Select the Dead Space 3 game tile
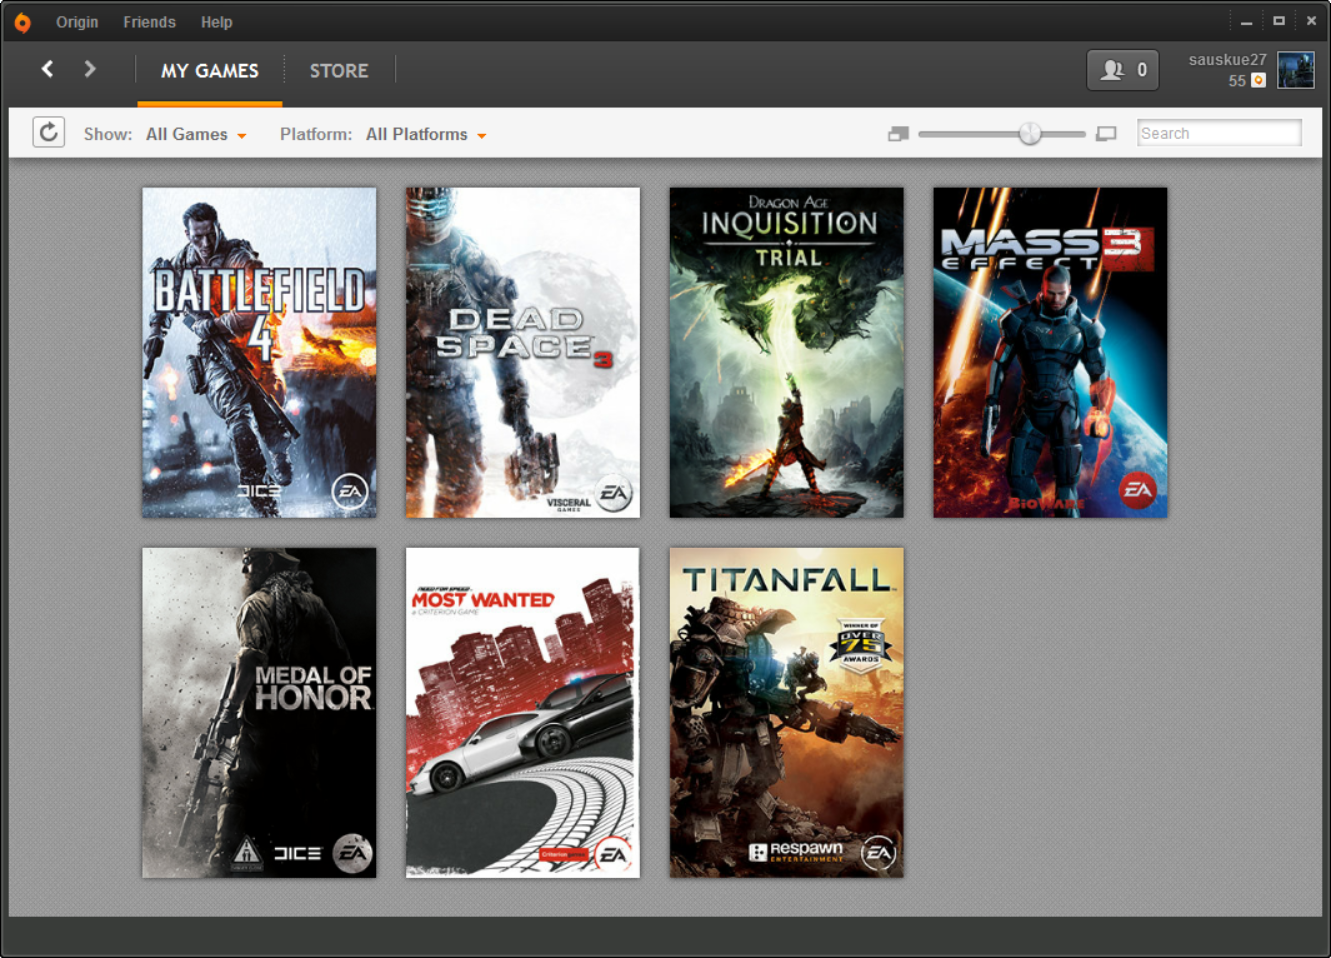Viewport: 1331px width, 958px height. (523, 352)
